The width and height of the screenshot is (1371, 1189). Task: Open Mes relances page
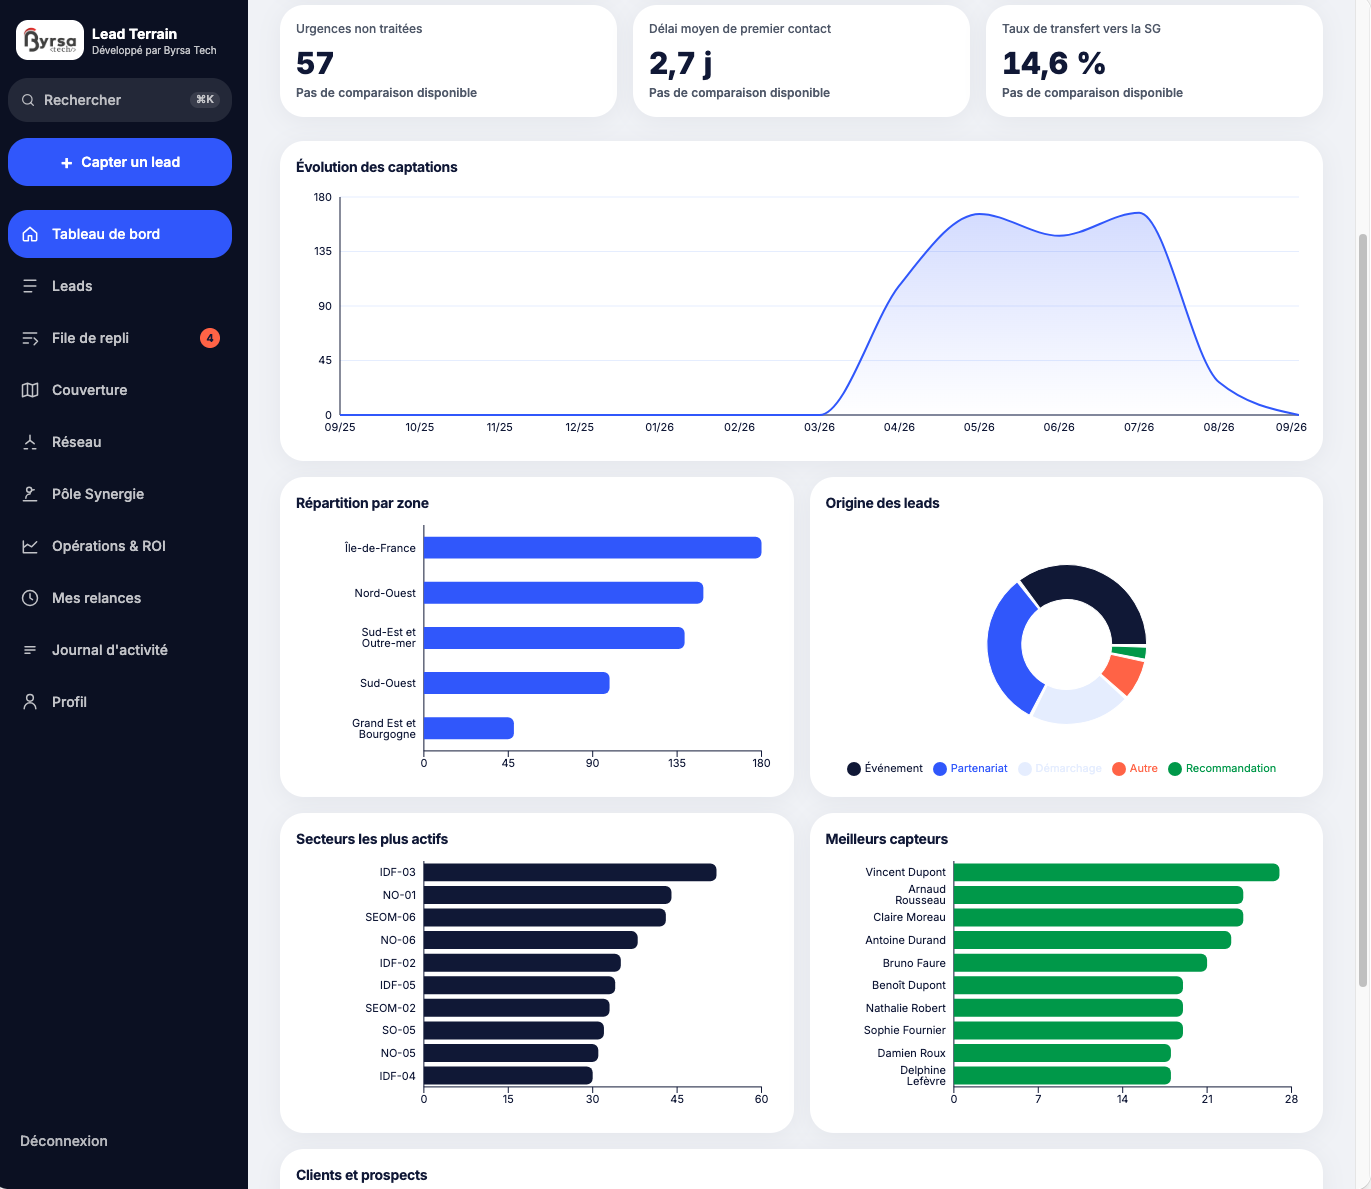(120, 598)
